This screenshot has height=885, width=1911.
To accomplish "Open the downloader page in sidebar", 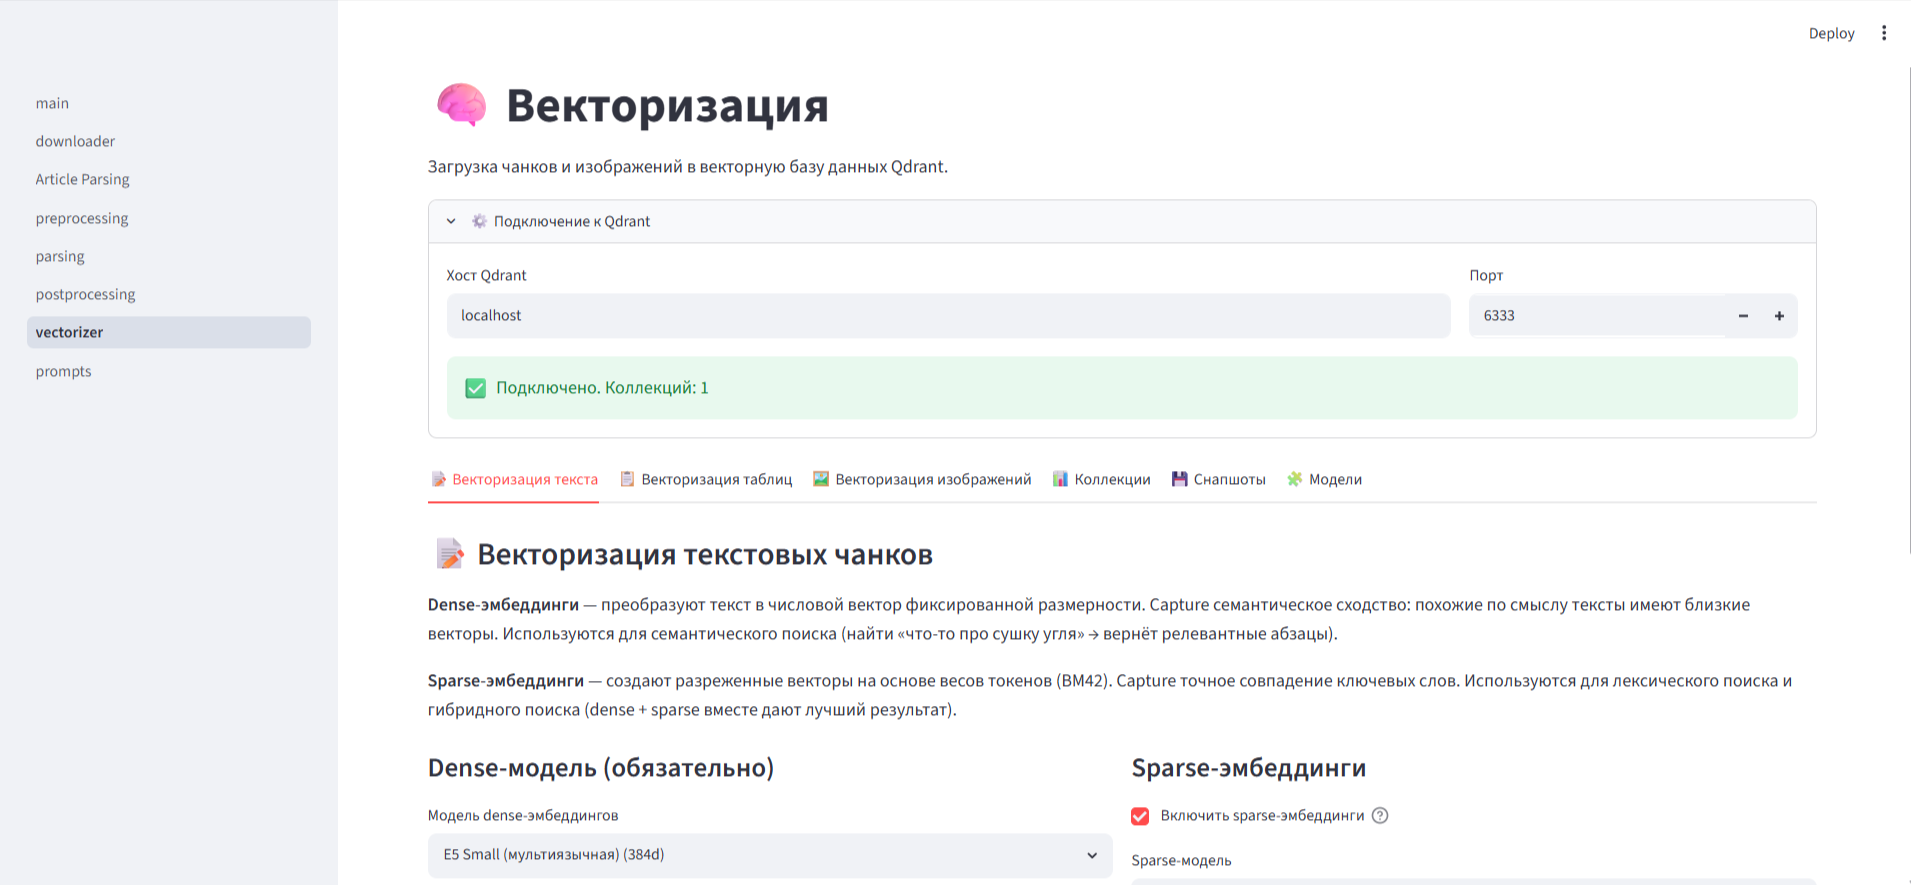I will click(x=169, y=141).
